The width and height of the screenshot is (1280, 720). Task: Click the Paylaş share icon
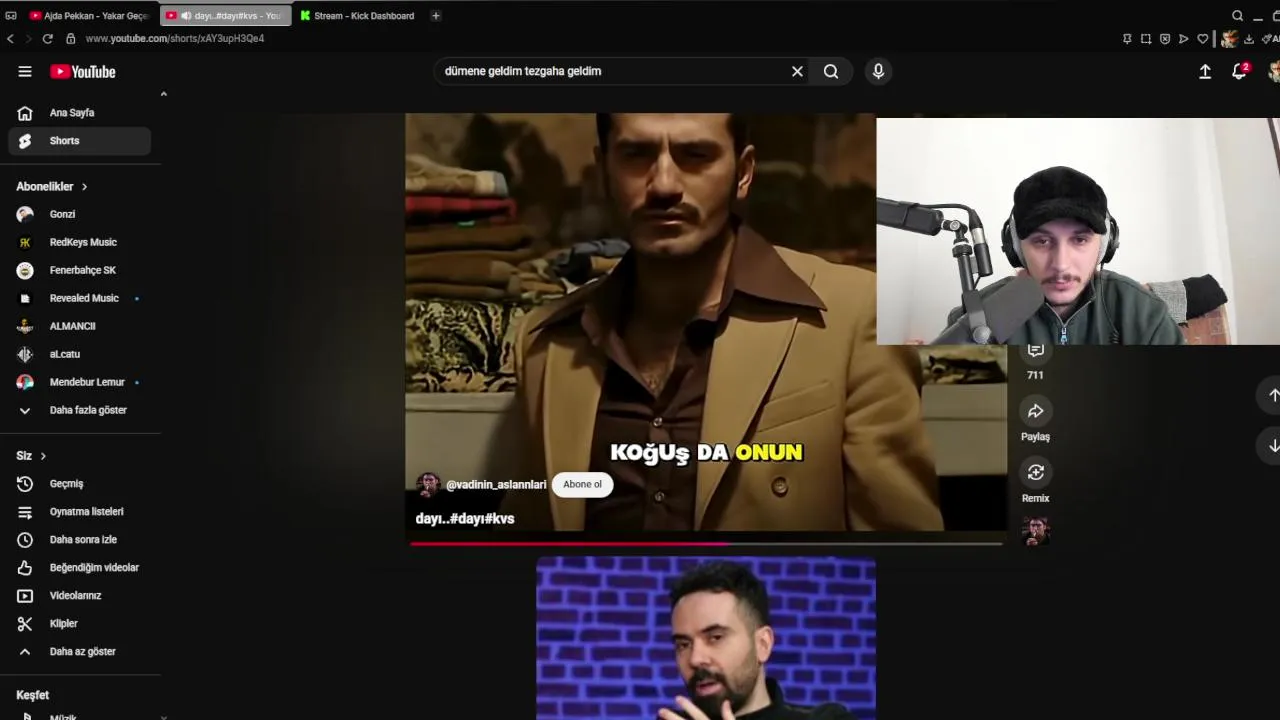click(x=1035, y=411)
